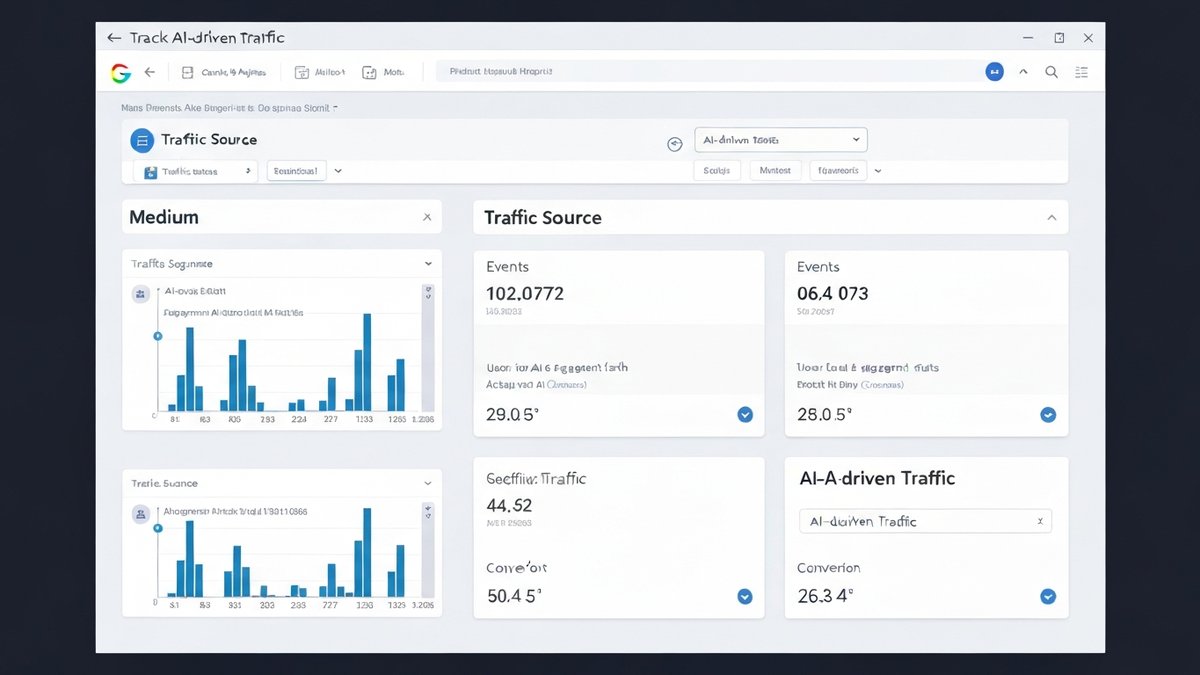Toggle the checkmark beside the 50.4 5° value
1200x675 pixels.
tap(745, 596)
